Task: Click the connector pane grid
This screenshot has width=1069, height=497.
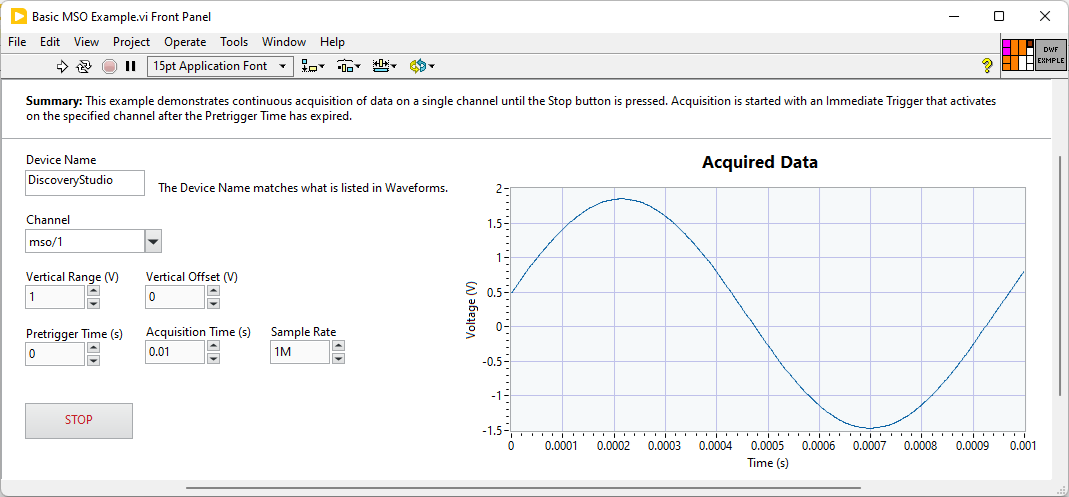Action: (1017, 54)
